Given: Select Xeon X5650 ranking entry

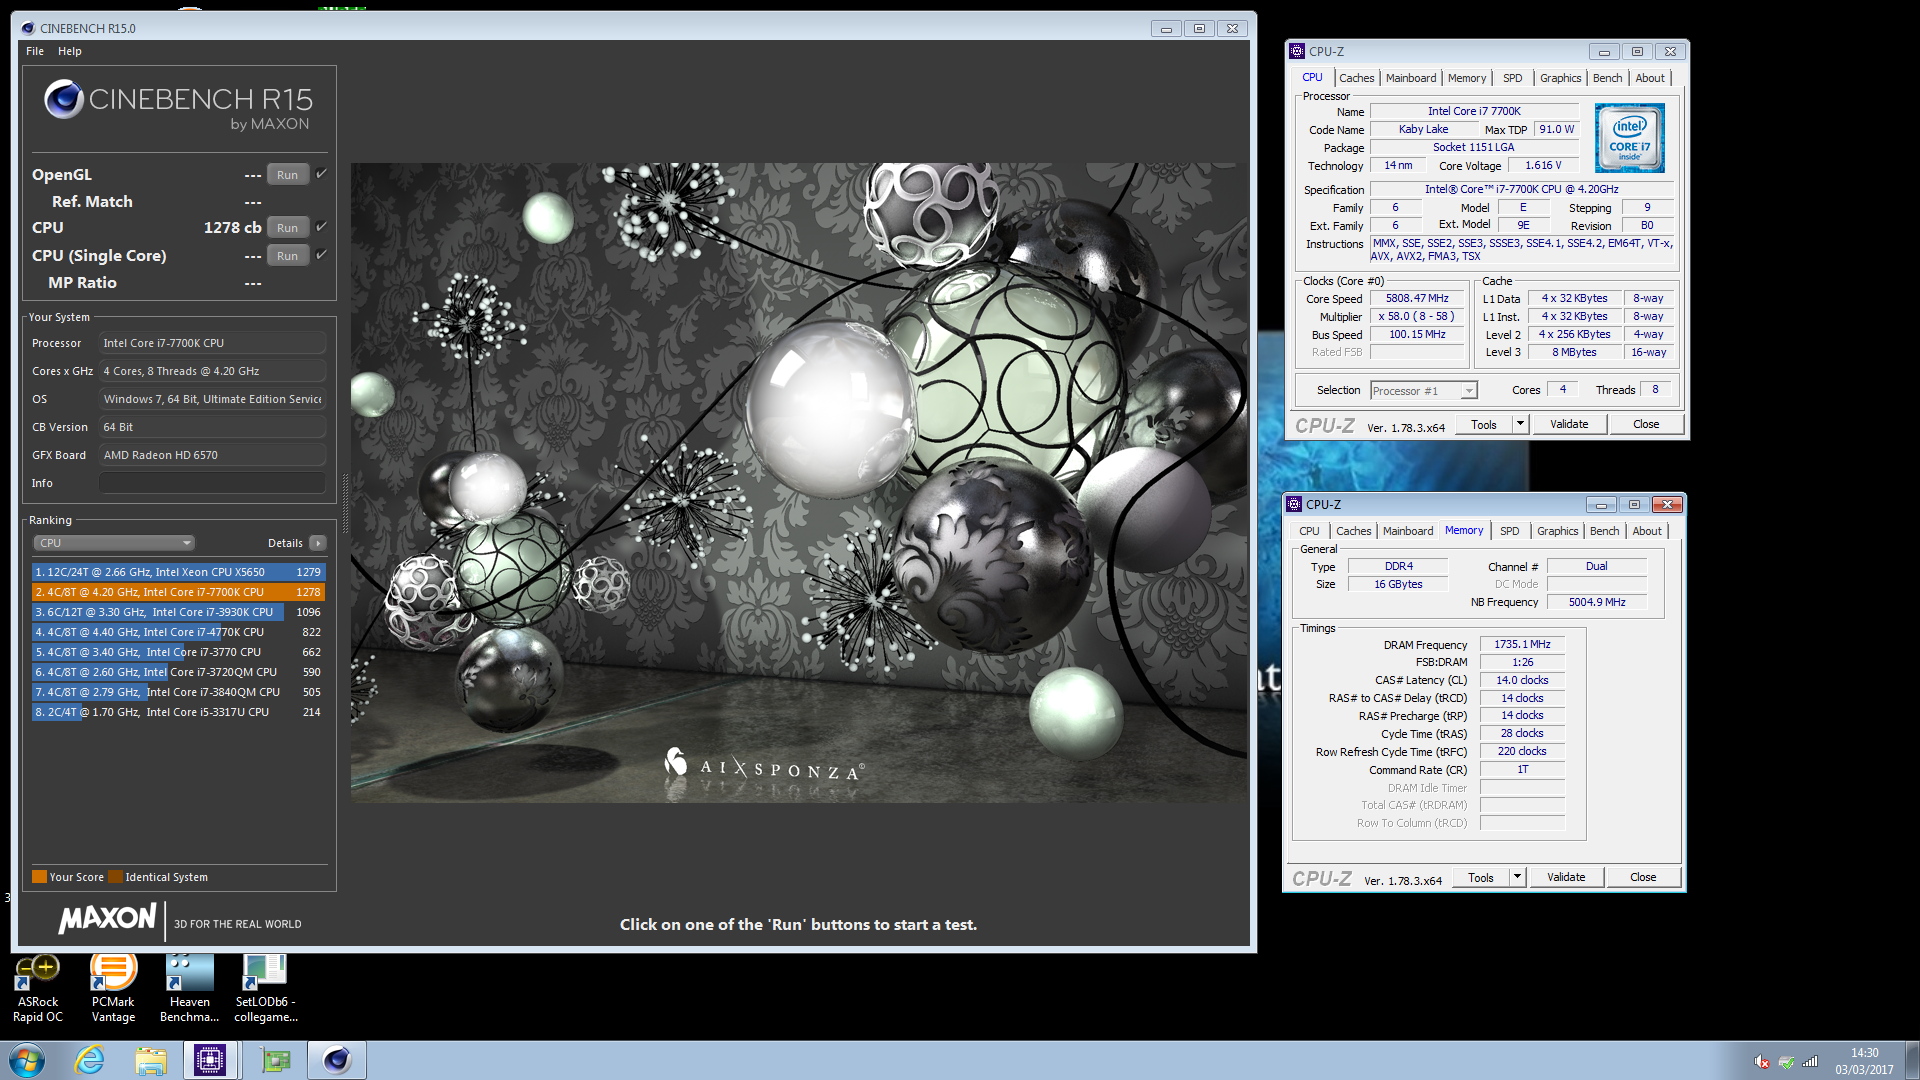Looking at the screenshot, I should click(178, 572).
